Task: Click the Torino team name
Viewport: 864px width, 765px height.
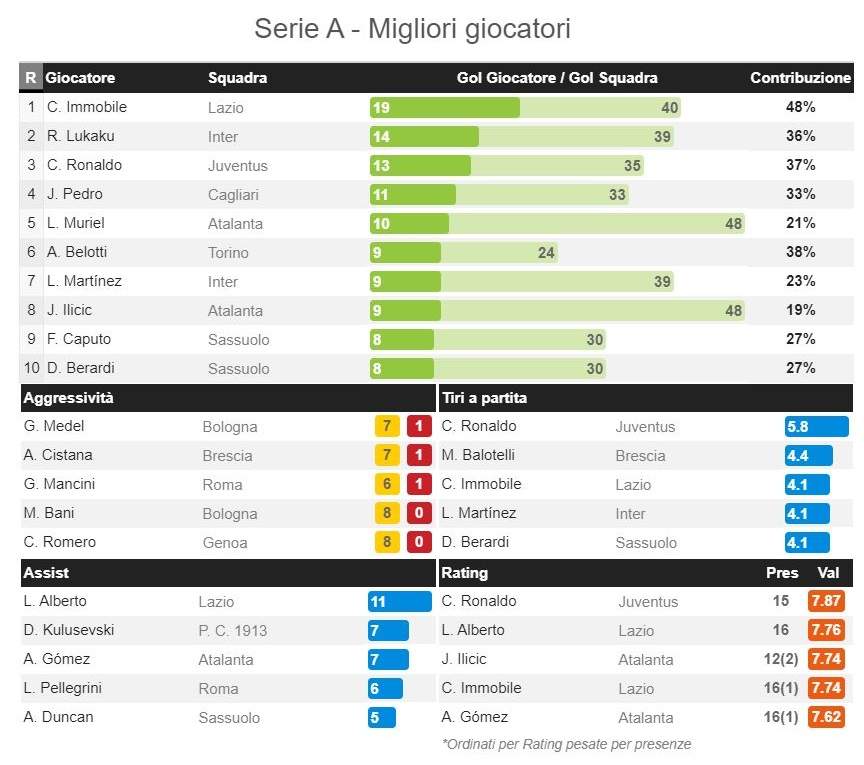Action: (228, 253)
